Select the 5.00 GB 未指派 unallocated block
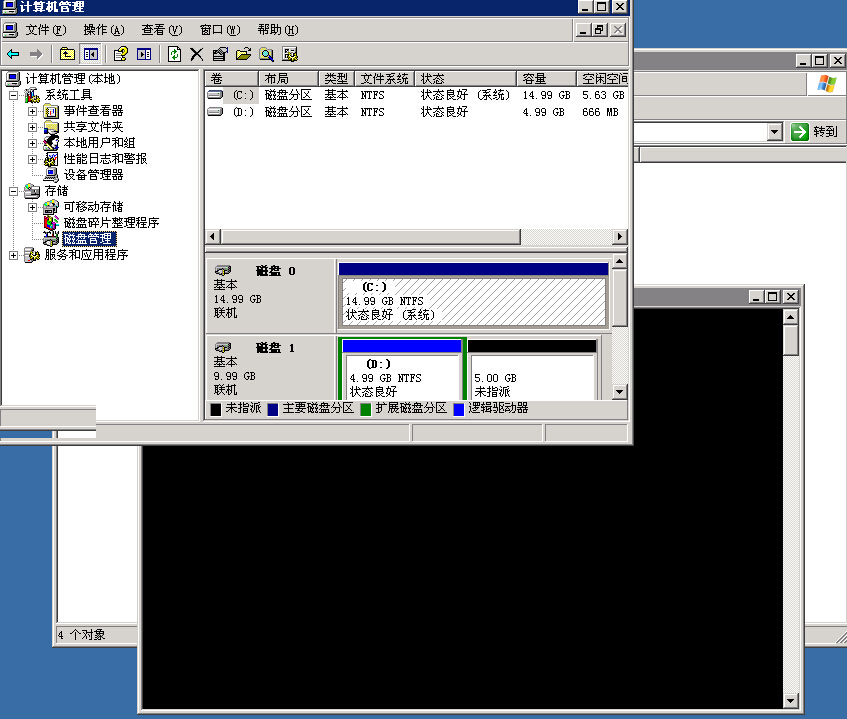 pyautogui.click(x=533, y=369)
